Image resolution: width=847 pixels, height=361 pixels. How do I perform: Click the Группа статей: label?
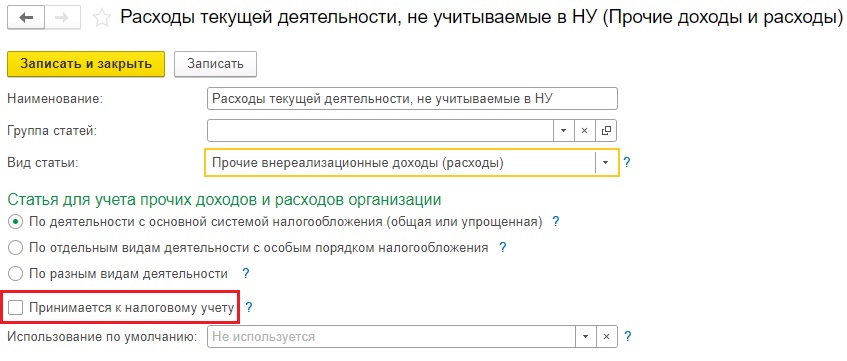pyautogui.click(x=52, y=130)
